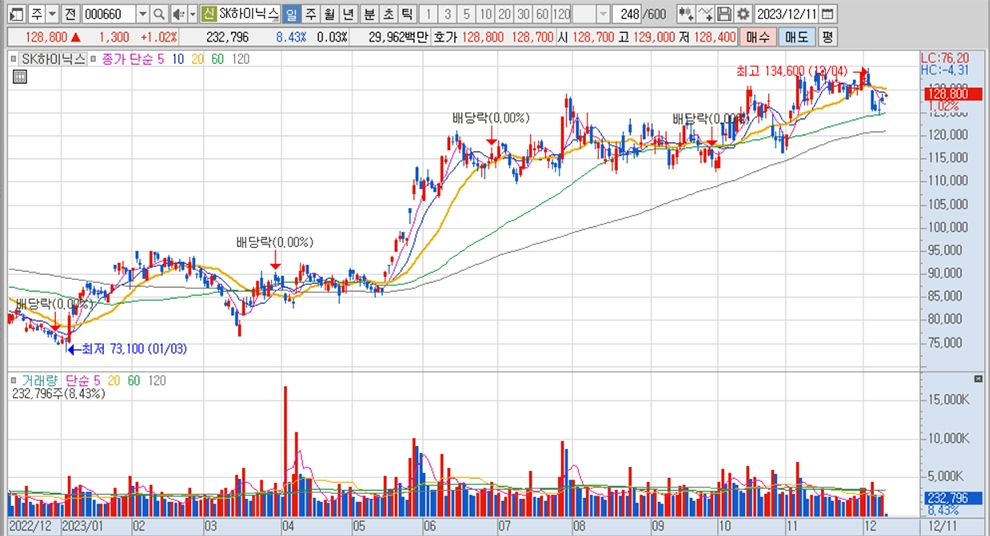Click the 232,796주(8.43%) volume readout

tap(59, 393)
